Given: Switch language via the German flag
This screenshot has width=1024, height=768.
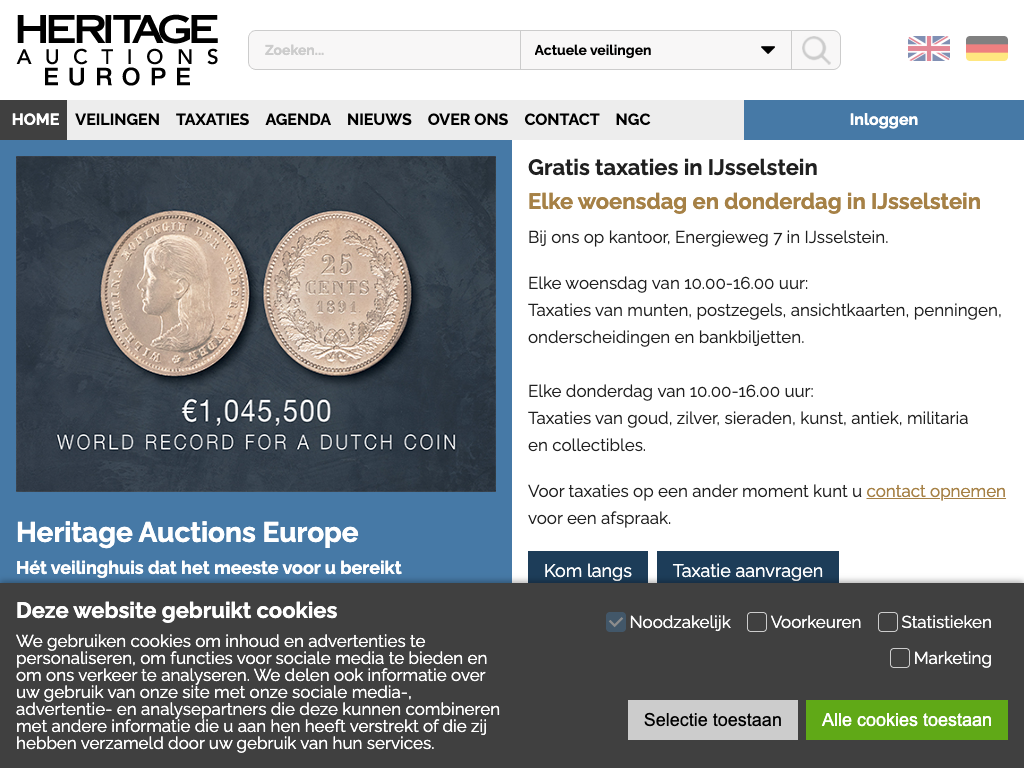Looking at the screenshot, I should [986, 49].
